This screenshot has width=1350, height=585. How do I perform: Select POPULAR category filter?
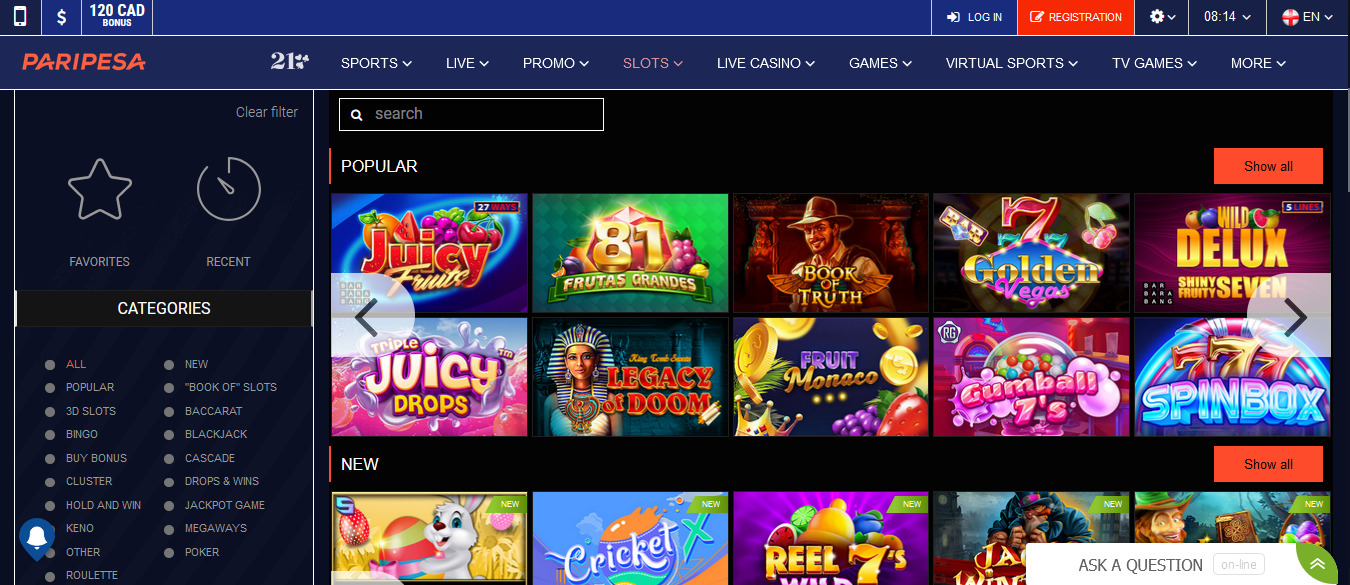(x=90, y=387)
